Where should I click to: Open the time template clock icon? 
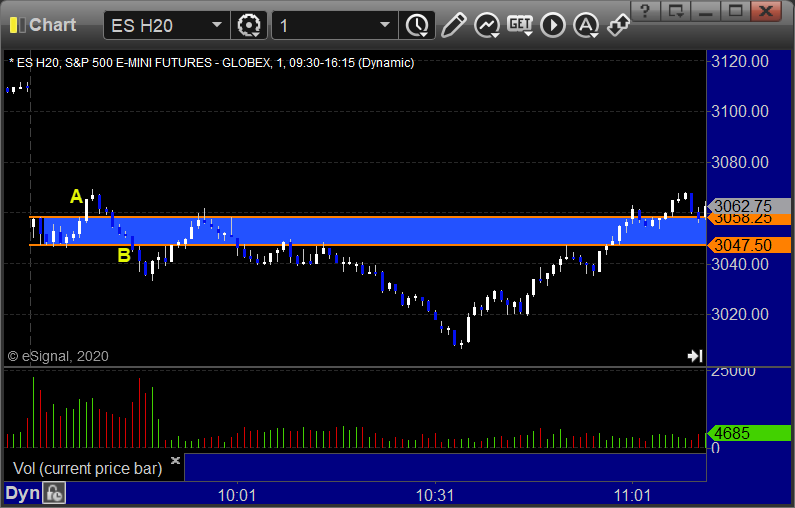[x=417, y=25]
